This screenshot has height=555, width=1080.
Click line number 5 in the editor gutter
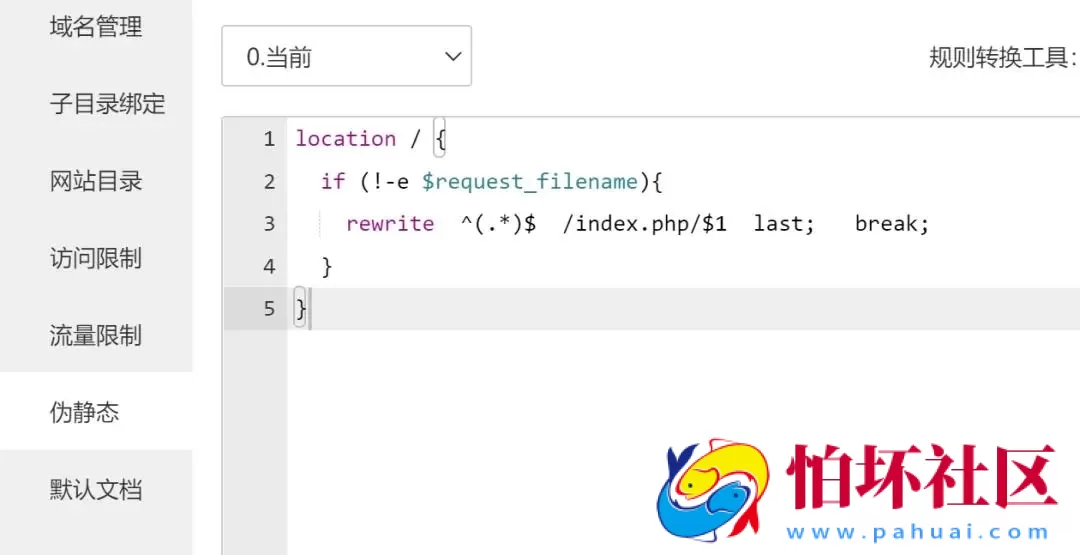point(268,309)
